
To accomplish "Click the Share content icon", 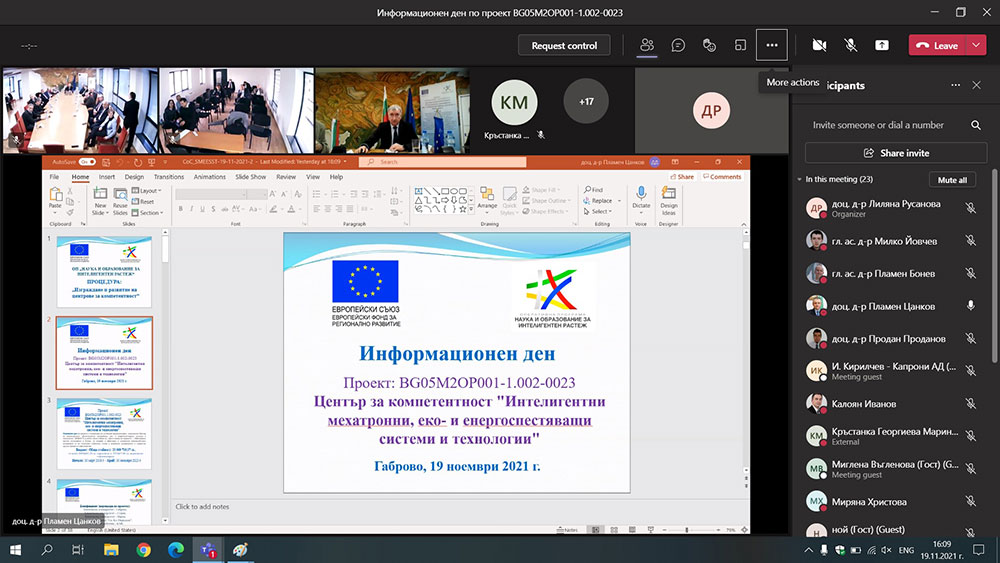I will [882, 45].
